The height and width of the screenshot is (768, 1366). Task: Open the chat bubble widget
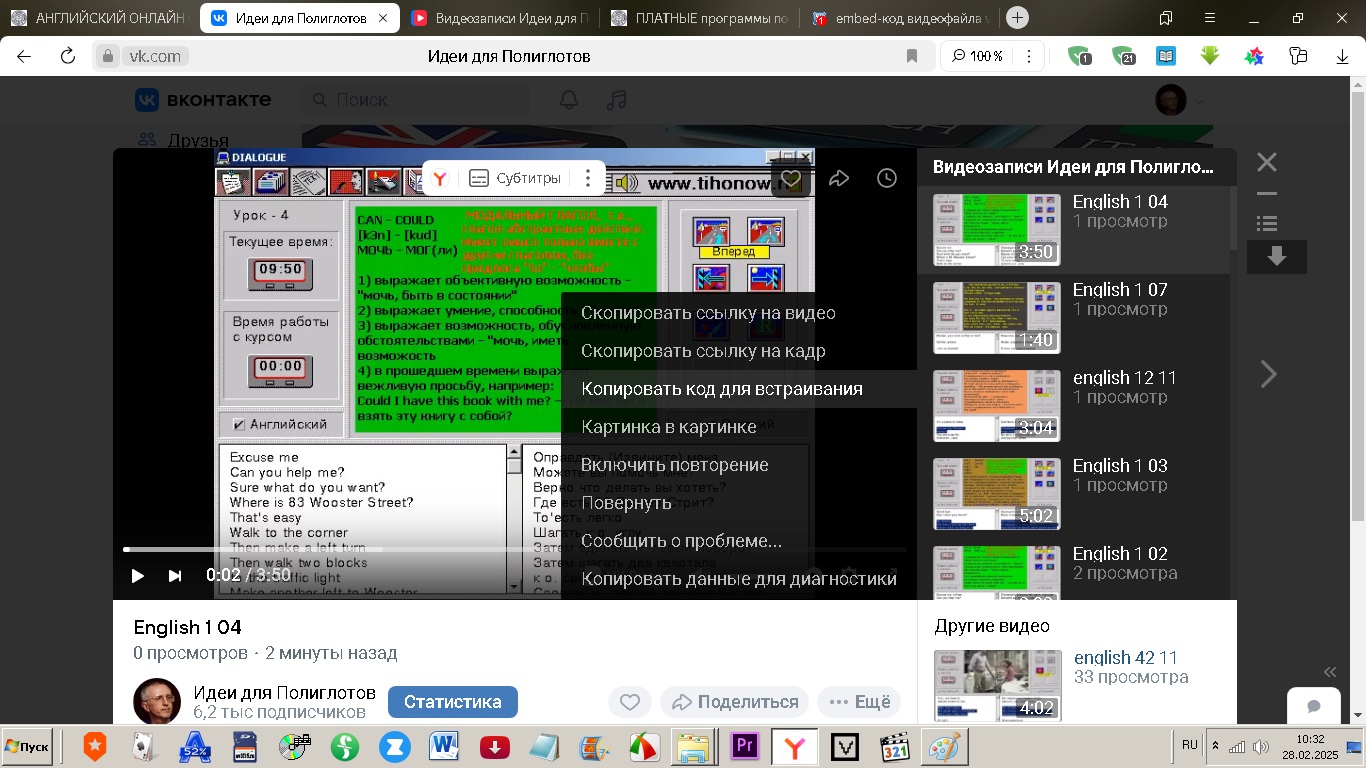1313,705
